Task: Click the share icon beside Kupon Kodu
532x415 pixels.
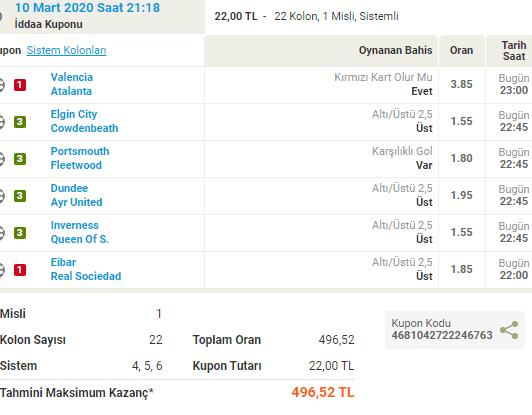Action: click(x=509, y=330)
